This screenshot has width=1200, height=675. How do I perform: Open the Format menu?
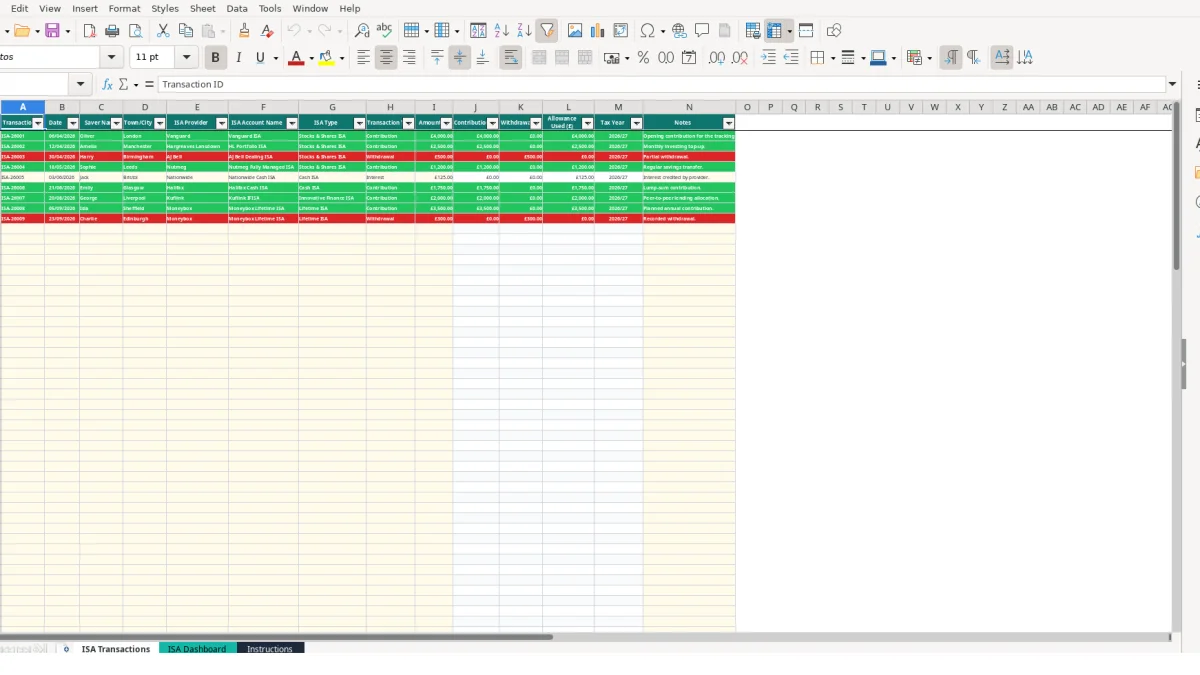(125, 8)
